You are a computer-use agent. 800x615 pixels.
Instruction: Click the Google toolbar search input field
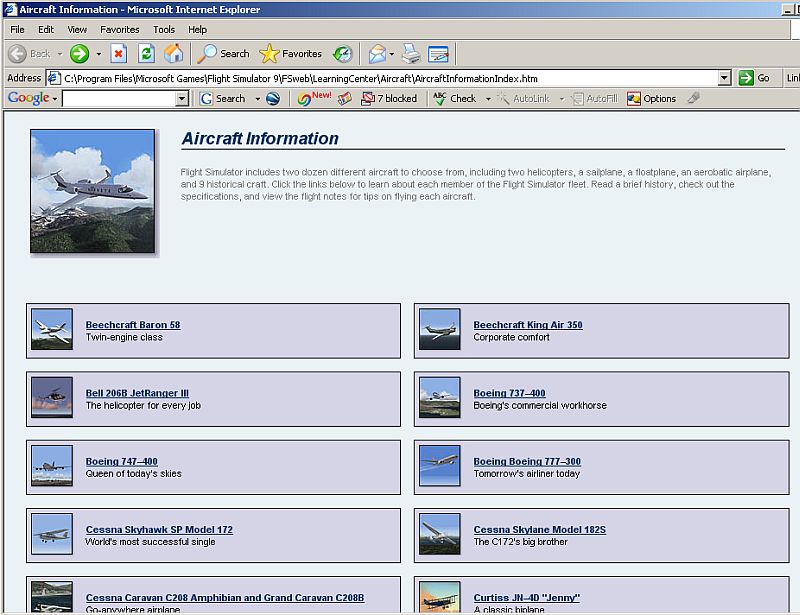(x=118, y=99)
